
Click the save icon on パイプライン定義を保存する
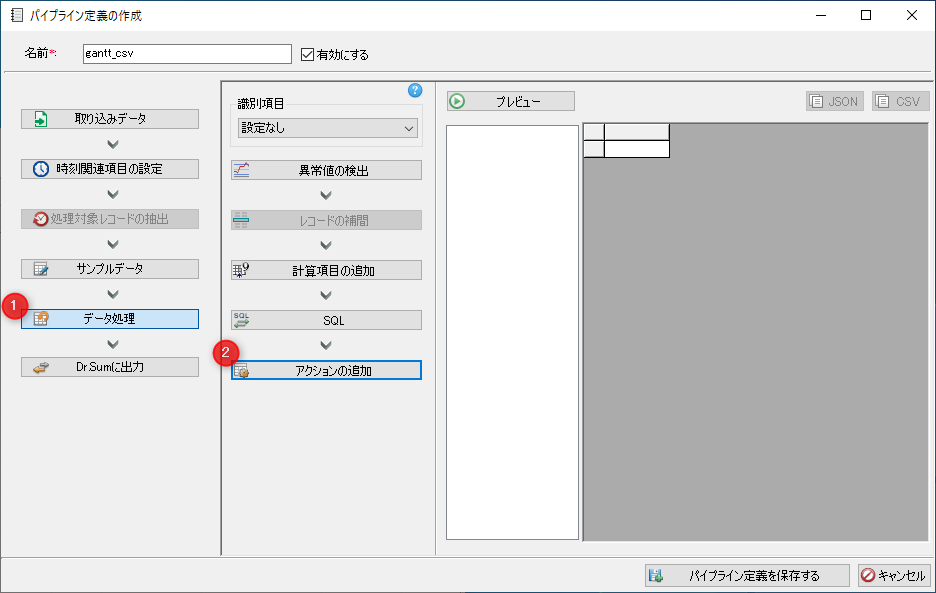(x=656, y=575)
